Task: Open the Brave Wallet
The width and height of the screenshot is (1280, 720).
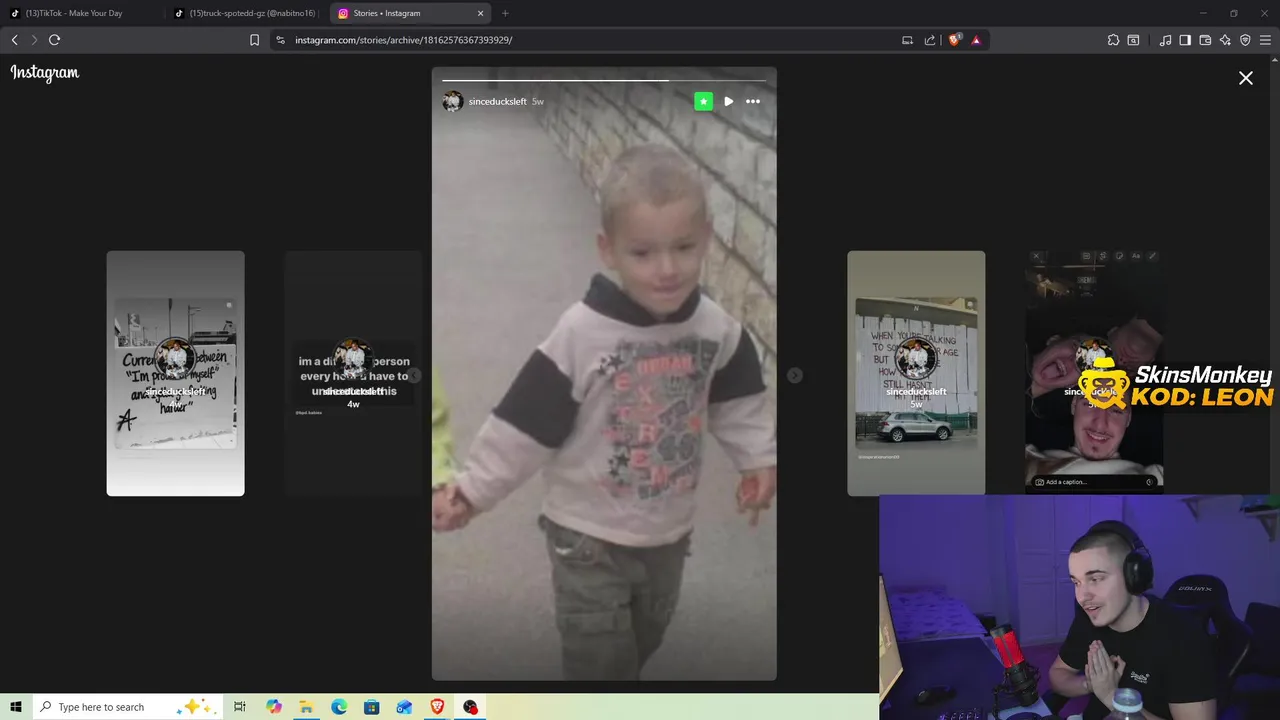Action: [x=1205, y=40]
